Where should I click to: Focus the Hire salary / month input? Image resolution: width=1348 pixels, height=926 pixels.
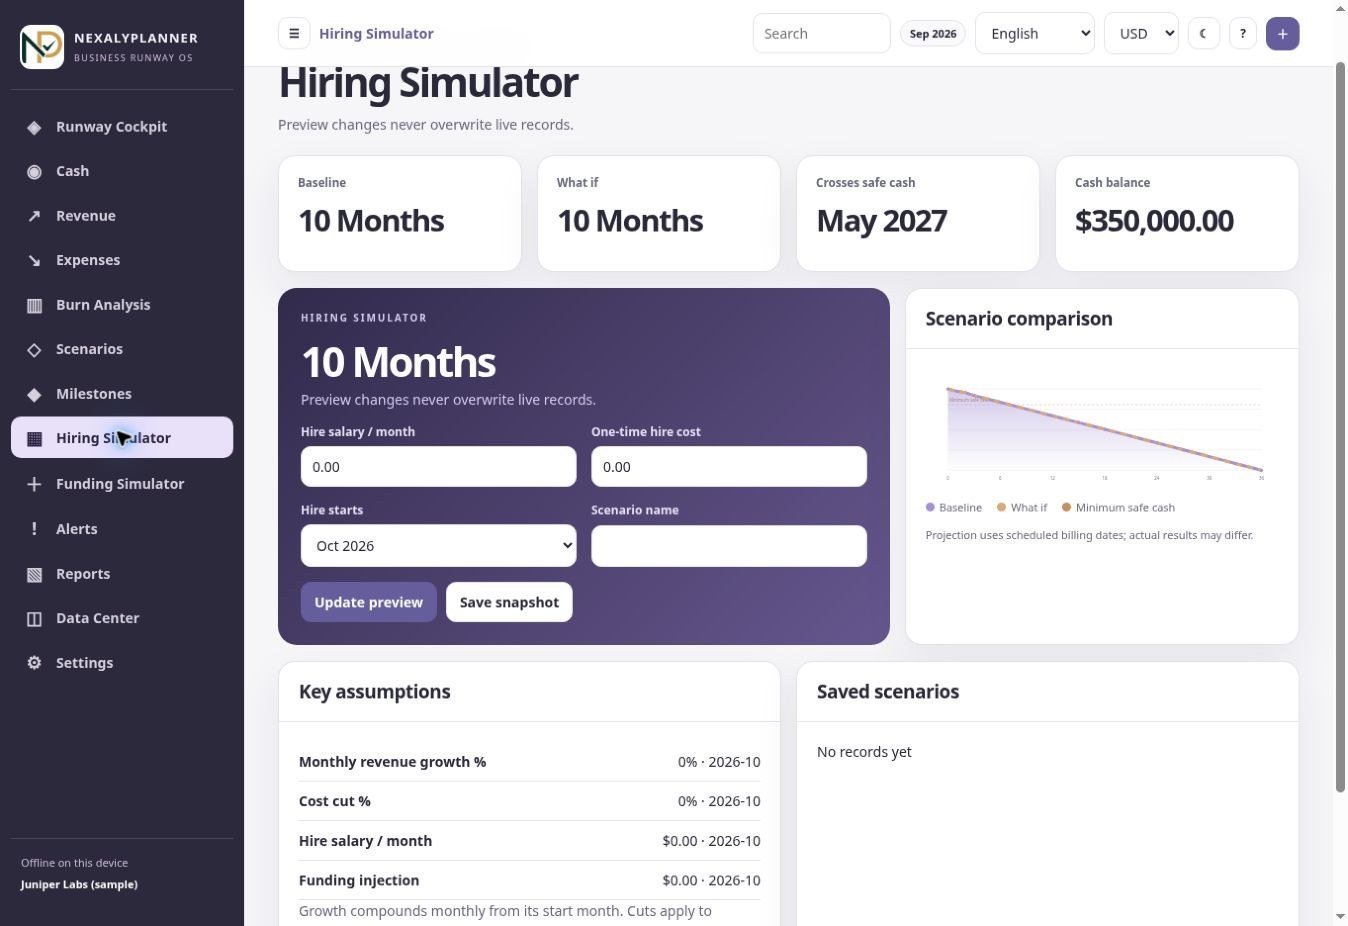point(439,467)
